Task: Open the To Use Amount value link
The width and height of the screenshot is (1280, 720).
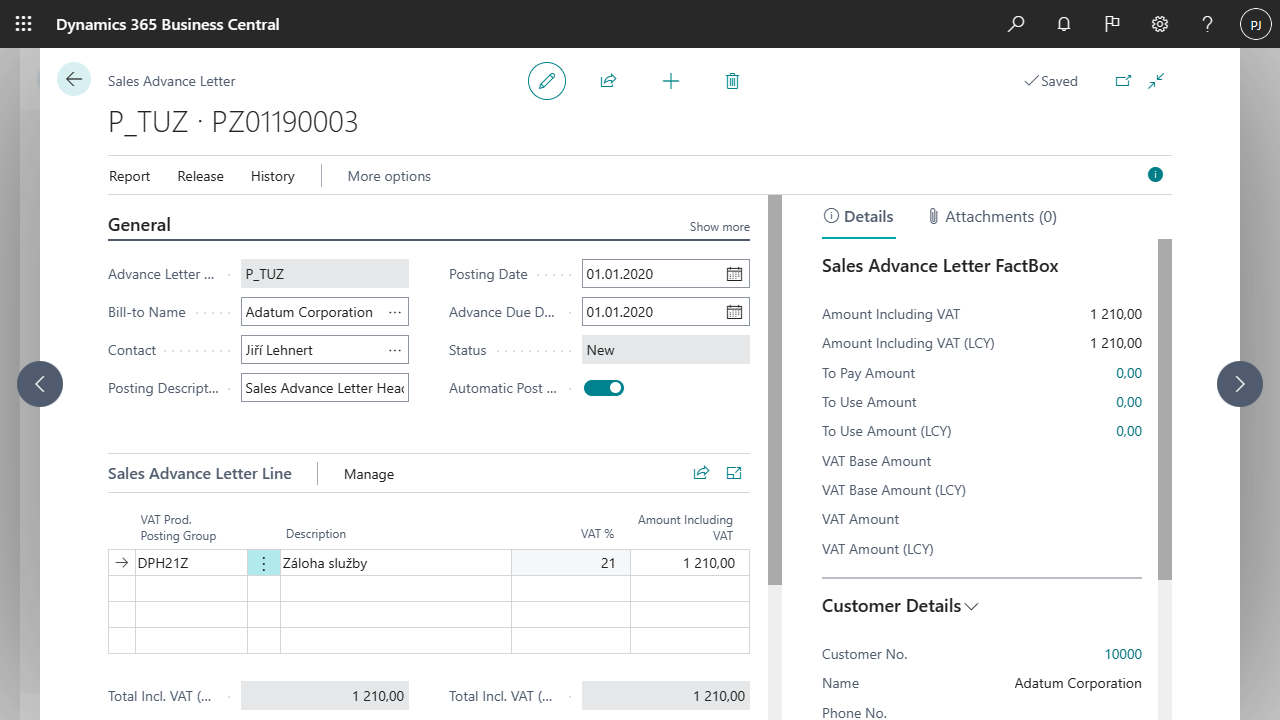Action: (x=1129, y=402)
